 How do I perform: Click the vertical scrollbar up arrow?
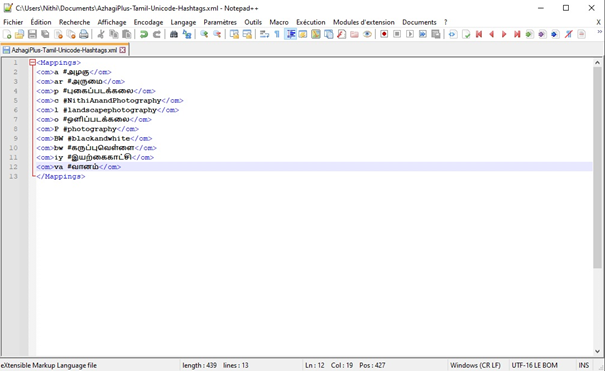coord(598,62)
